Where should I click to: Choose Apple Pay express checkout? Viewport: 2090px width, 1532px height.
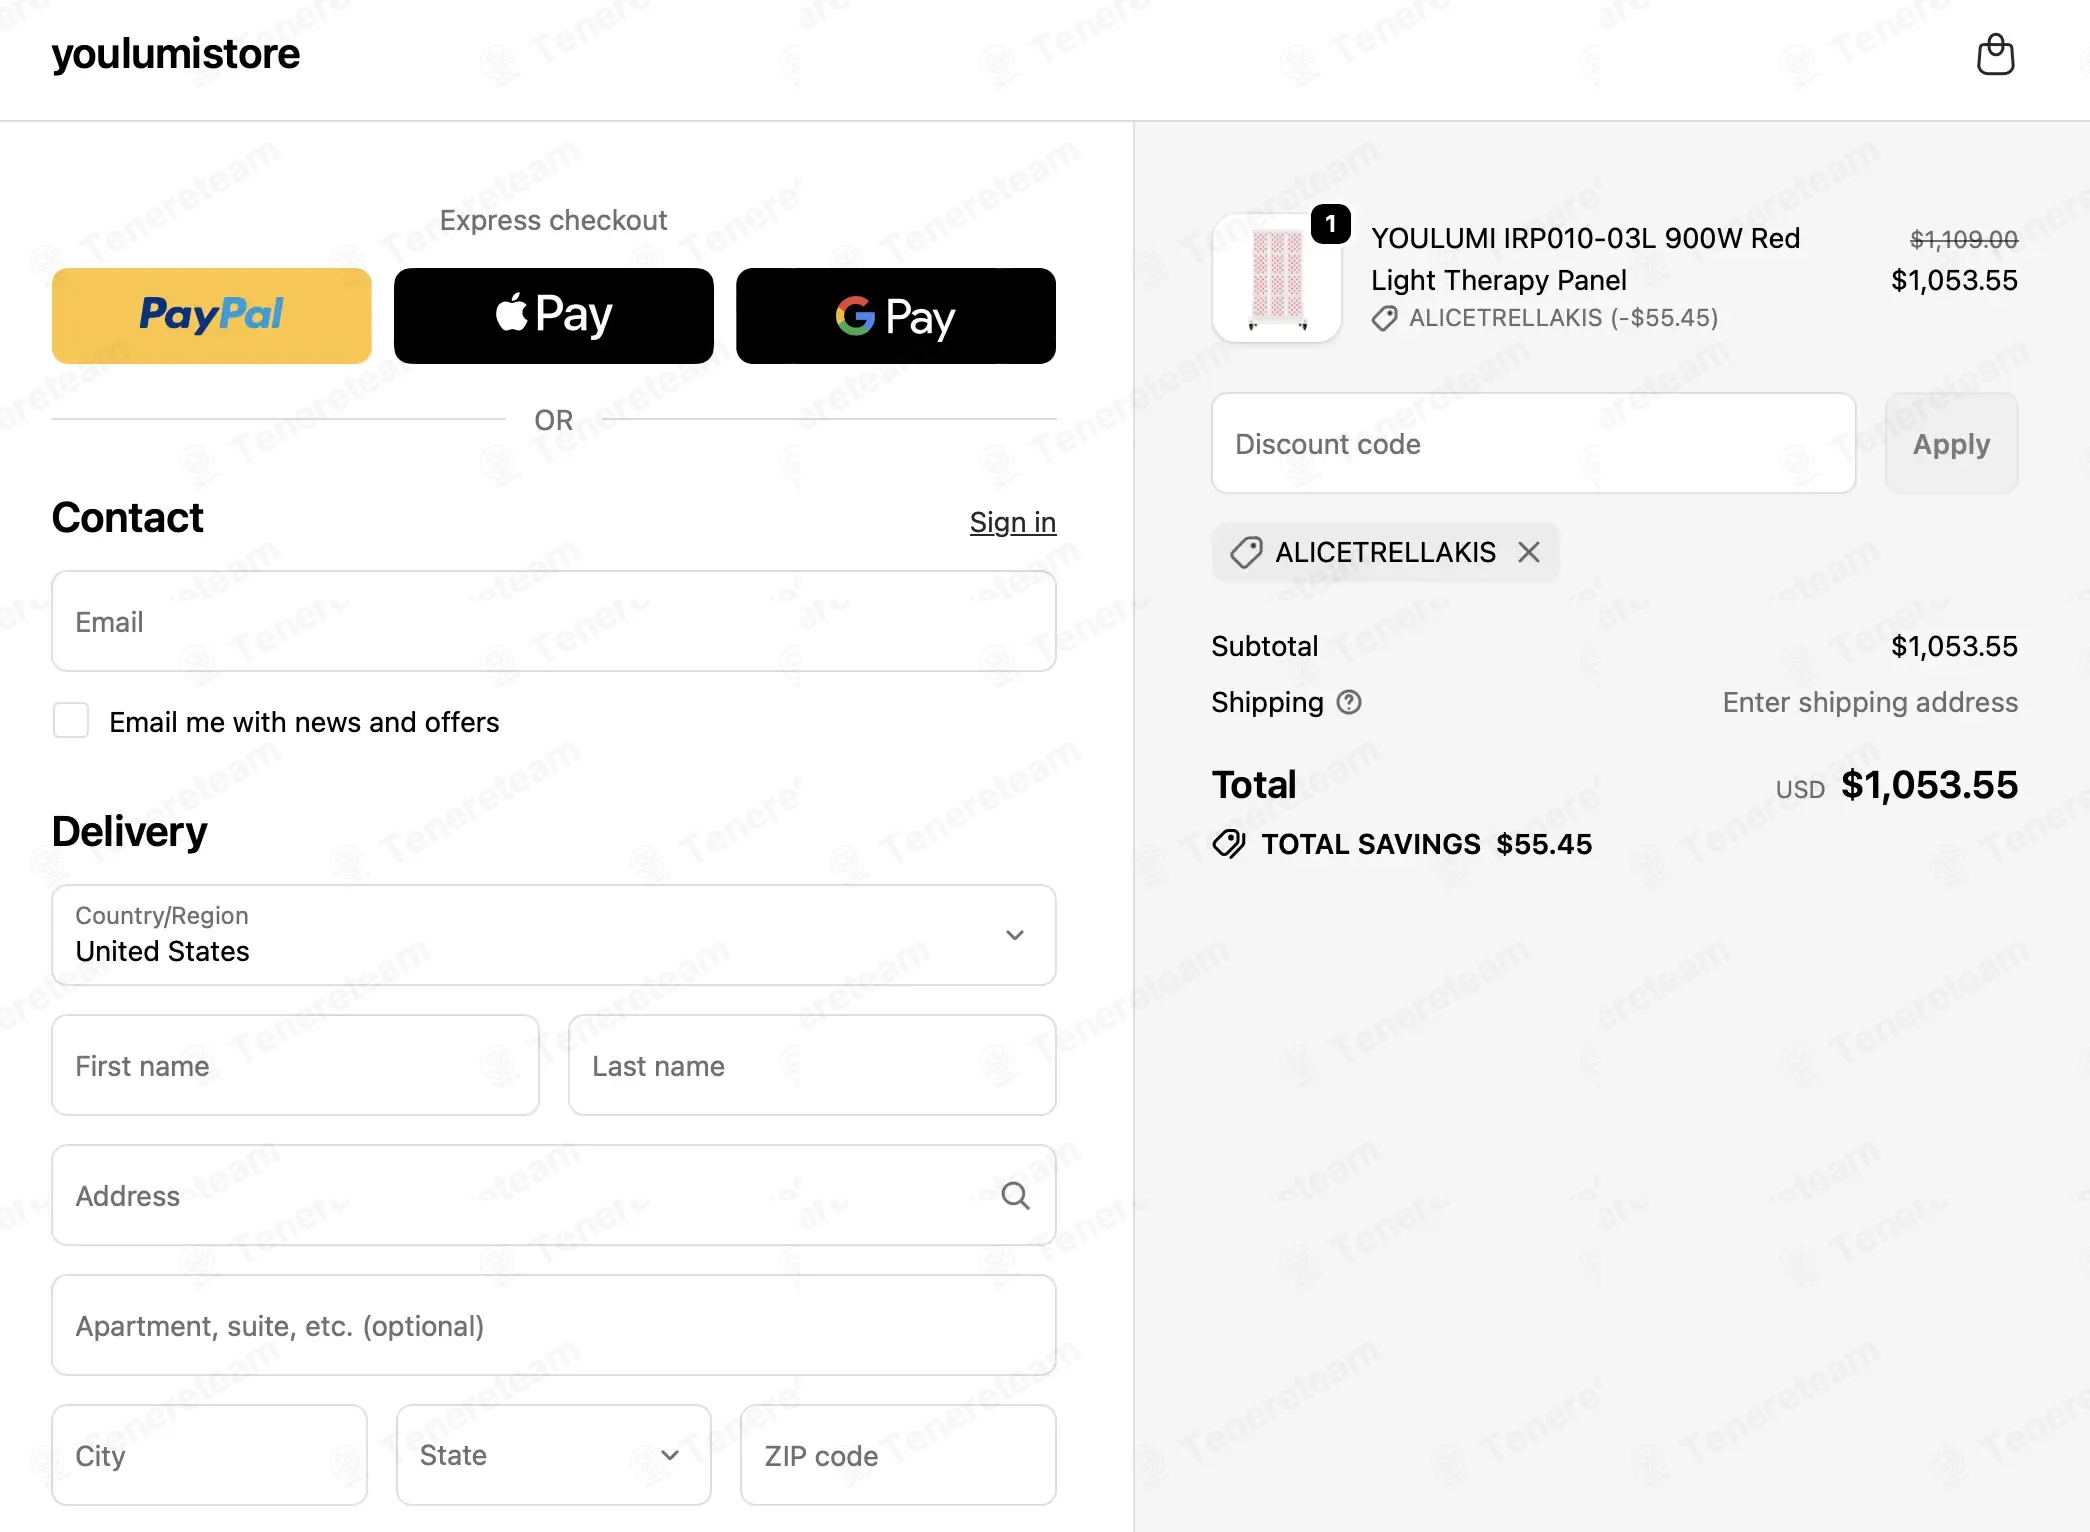coord(554,316)
